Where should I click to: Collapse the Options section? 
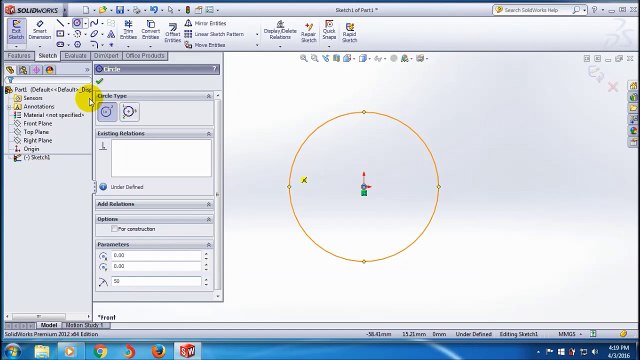209,220
